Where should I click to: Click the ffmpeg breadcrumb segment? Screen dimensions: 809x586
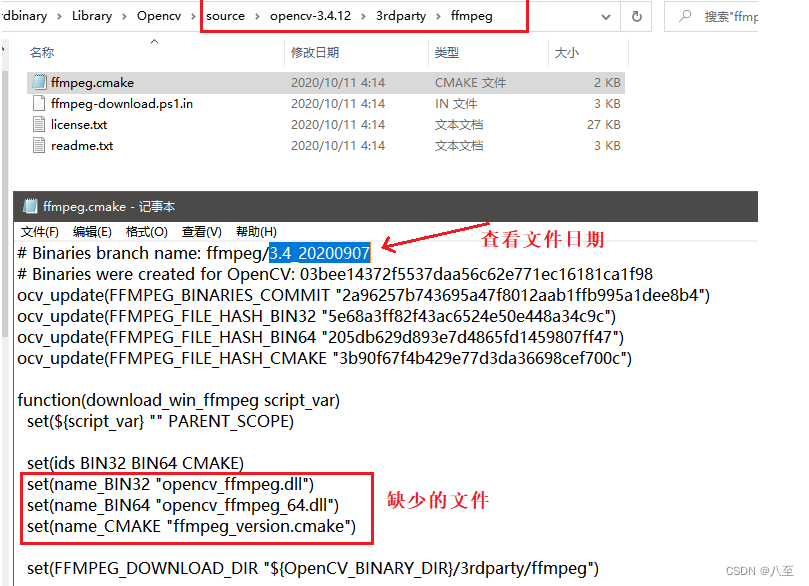point(472,16)
